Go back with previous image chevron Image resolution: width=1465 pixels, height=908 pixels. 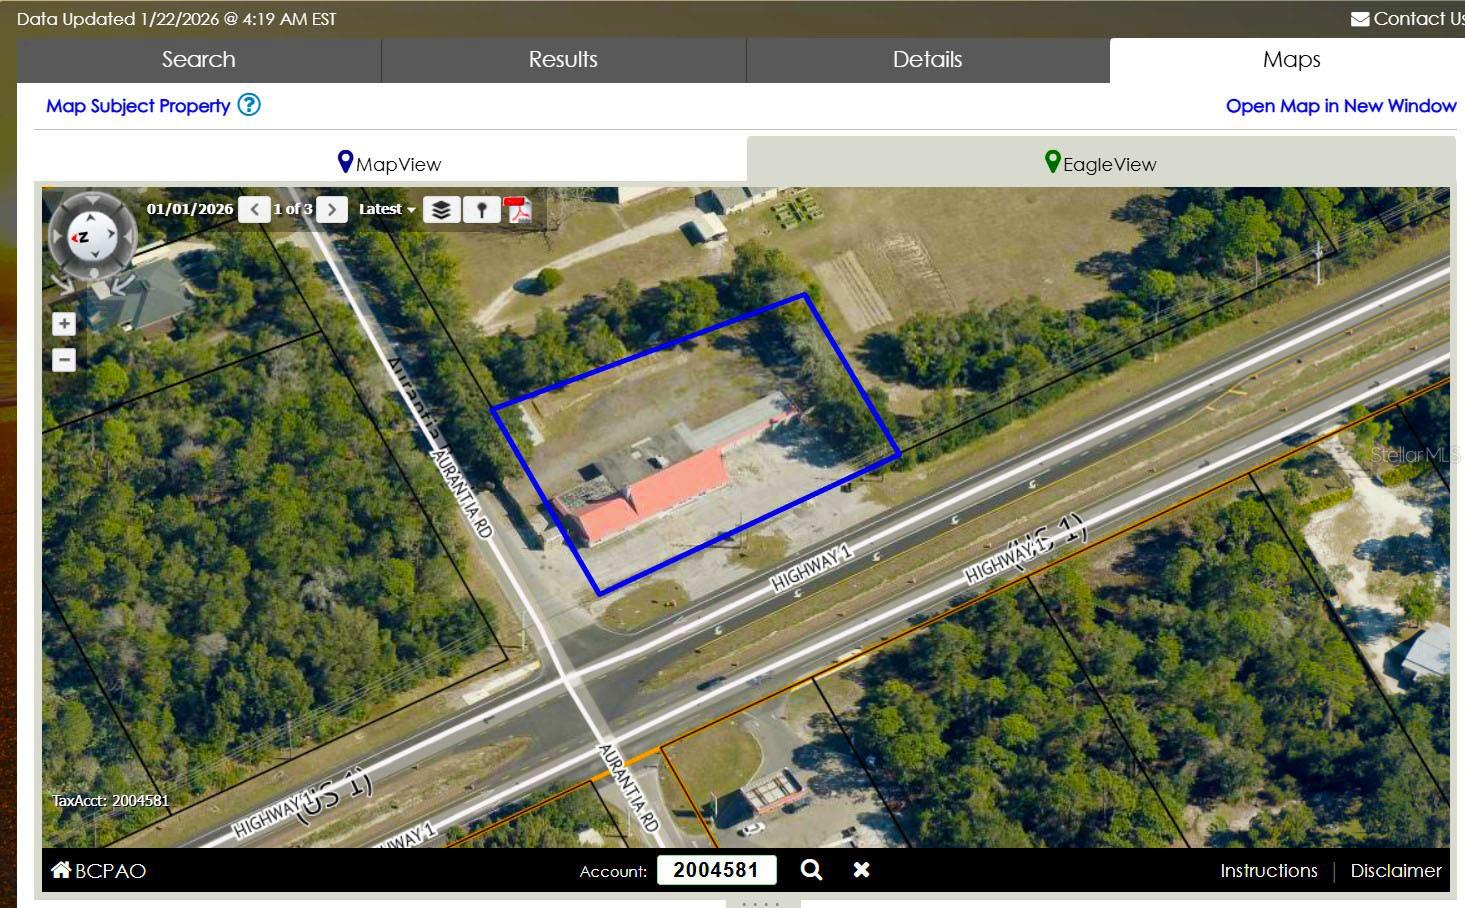tap(254, 209)
